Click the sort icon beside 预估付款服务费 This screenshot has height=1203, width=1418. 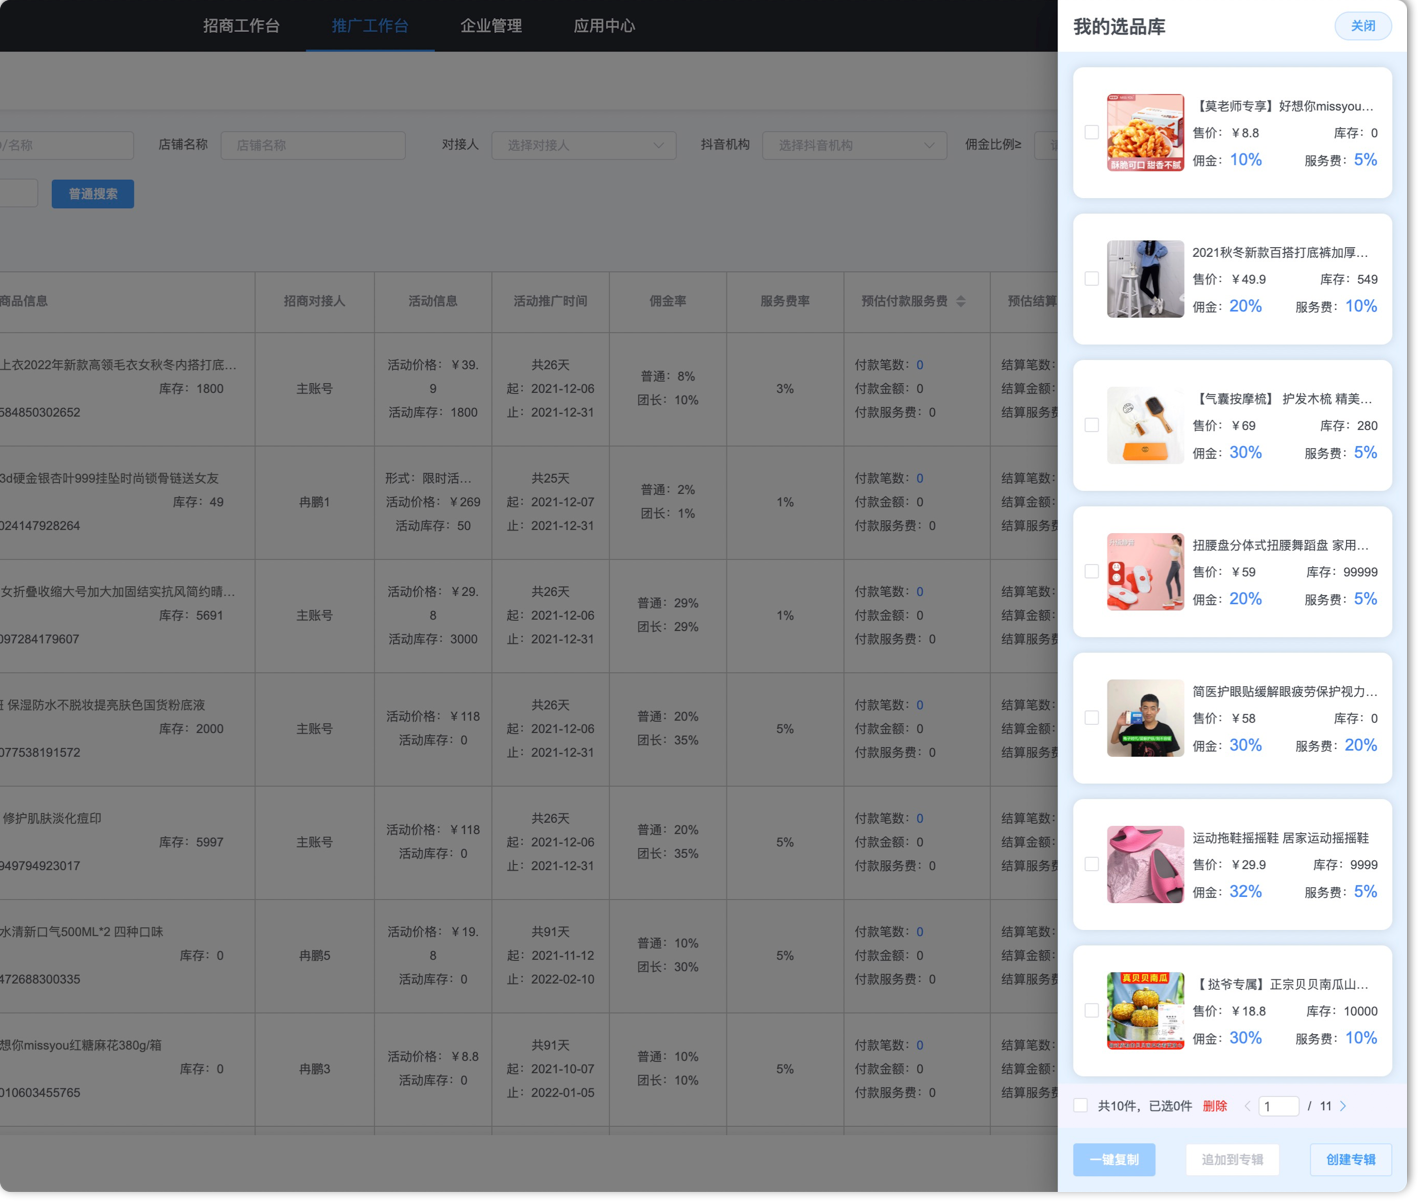pos(961,301)
